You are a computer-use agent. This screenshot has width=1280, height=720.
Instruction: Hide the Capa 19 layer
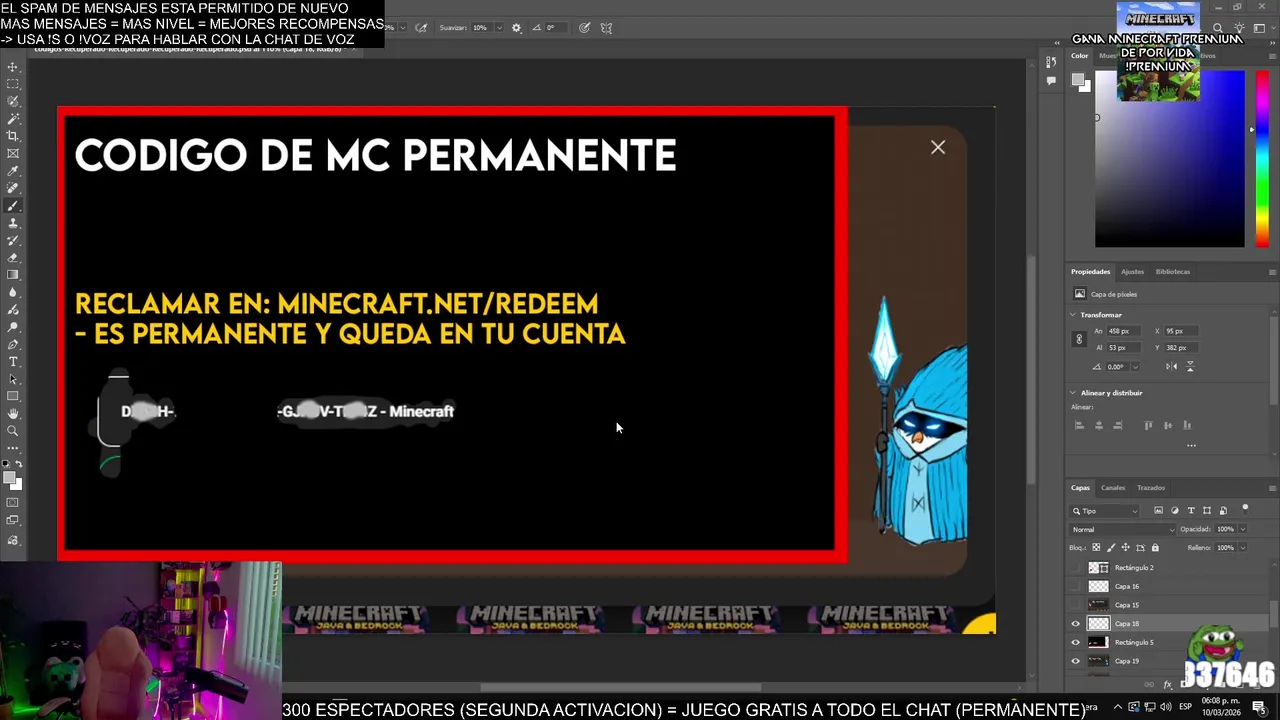tap(1076, 661)
